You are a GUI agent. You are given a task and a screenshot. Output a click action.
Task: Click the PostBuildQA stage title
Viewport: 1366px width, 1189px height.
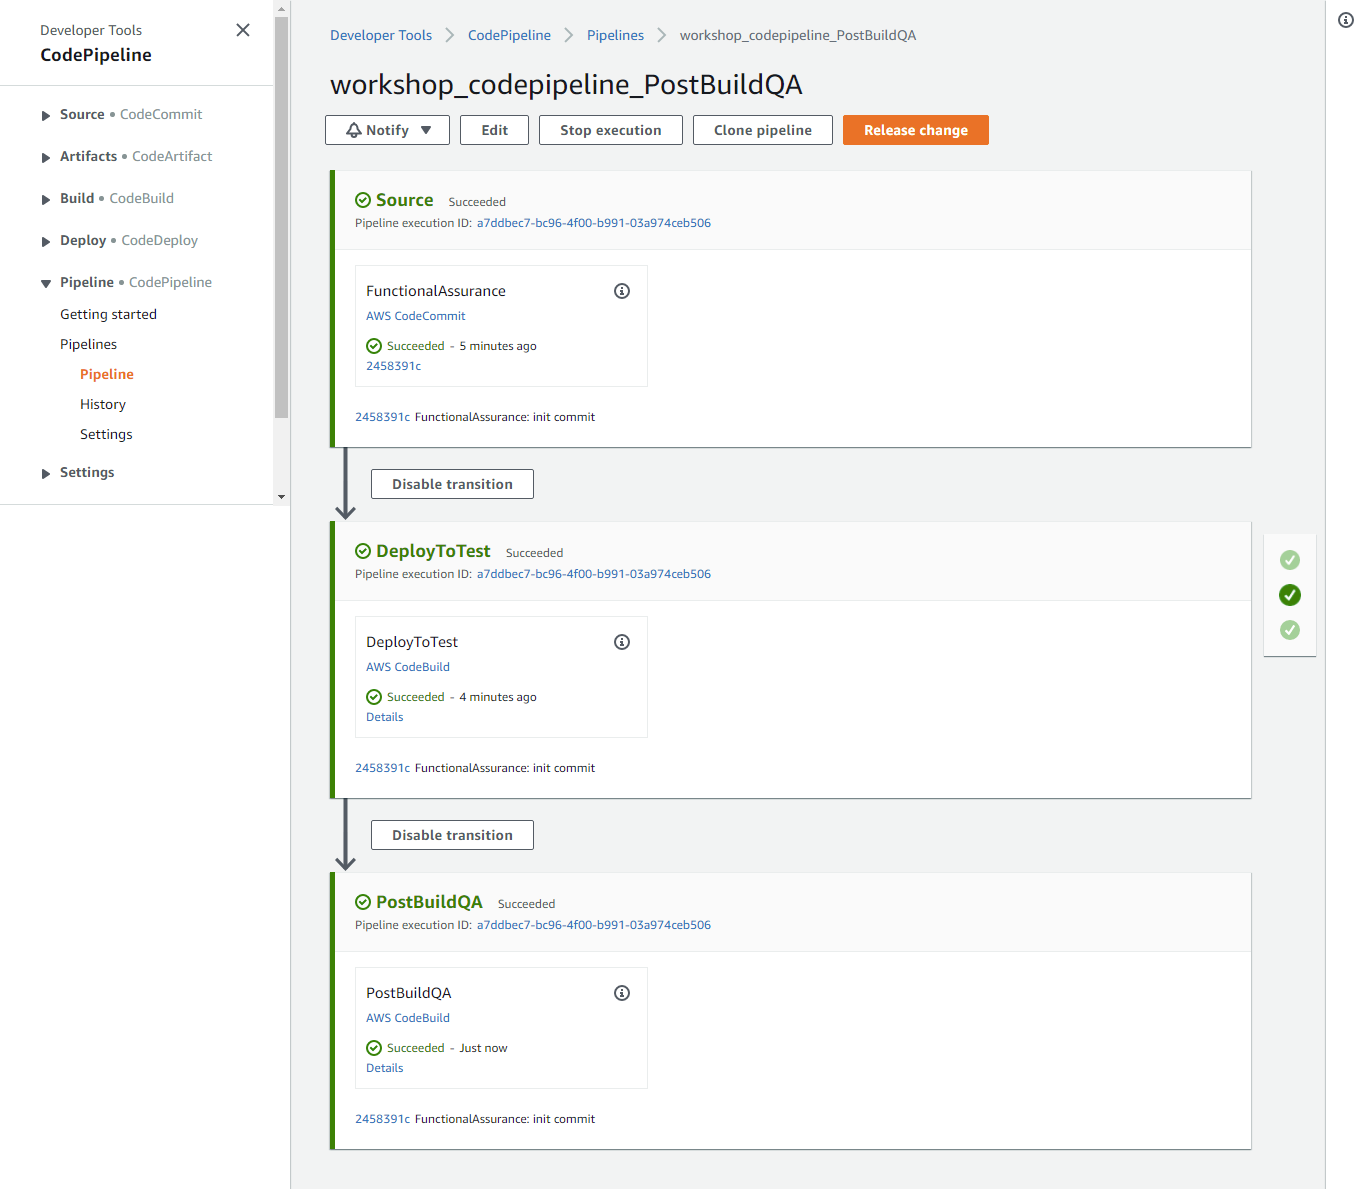coord(429,902)
